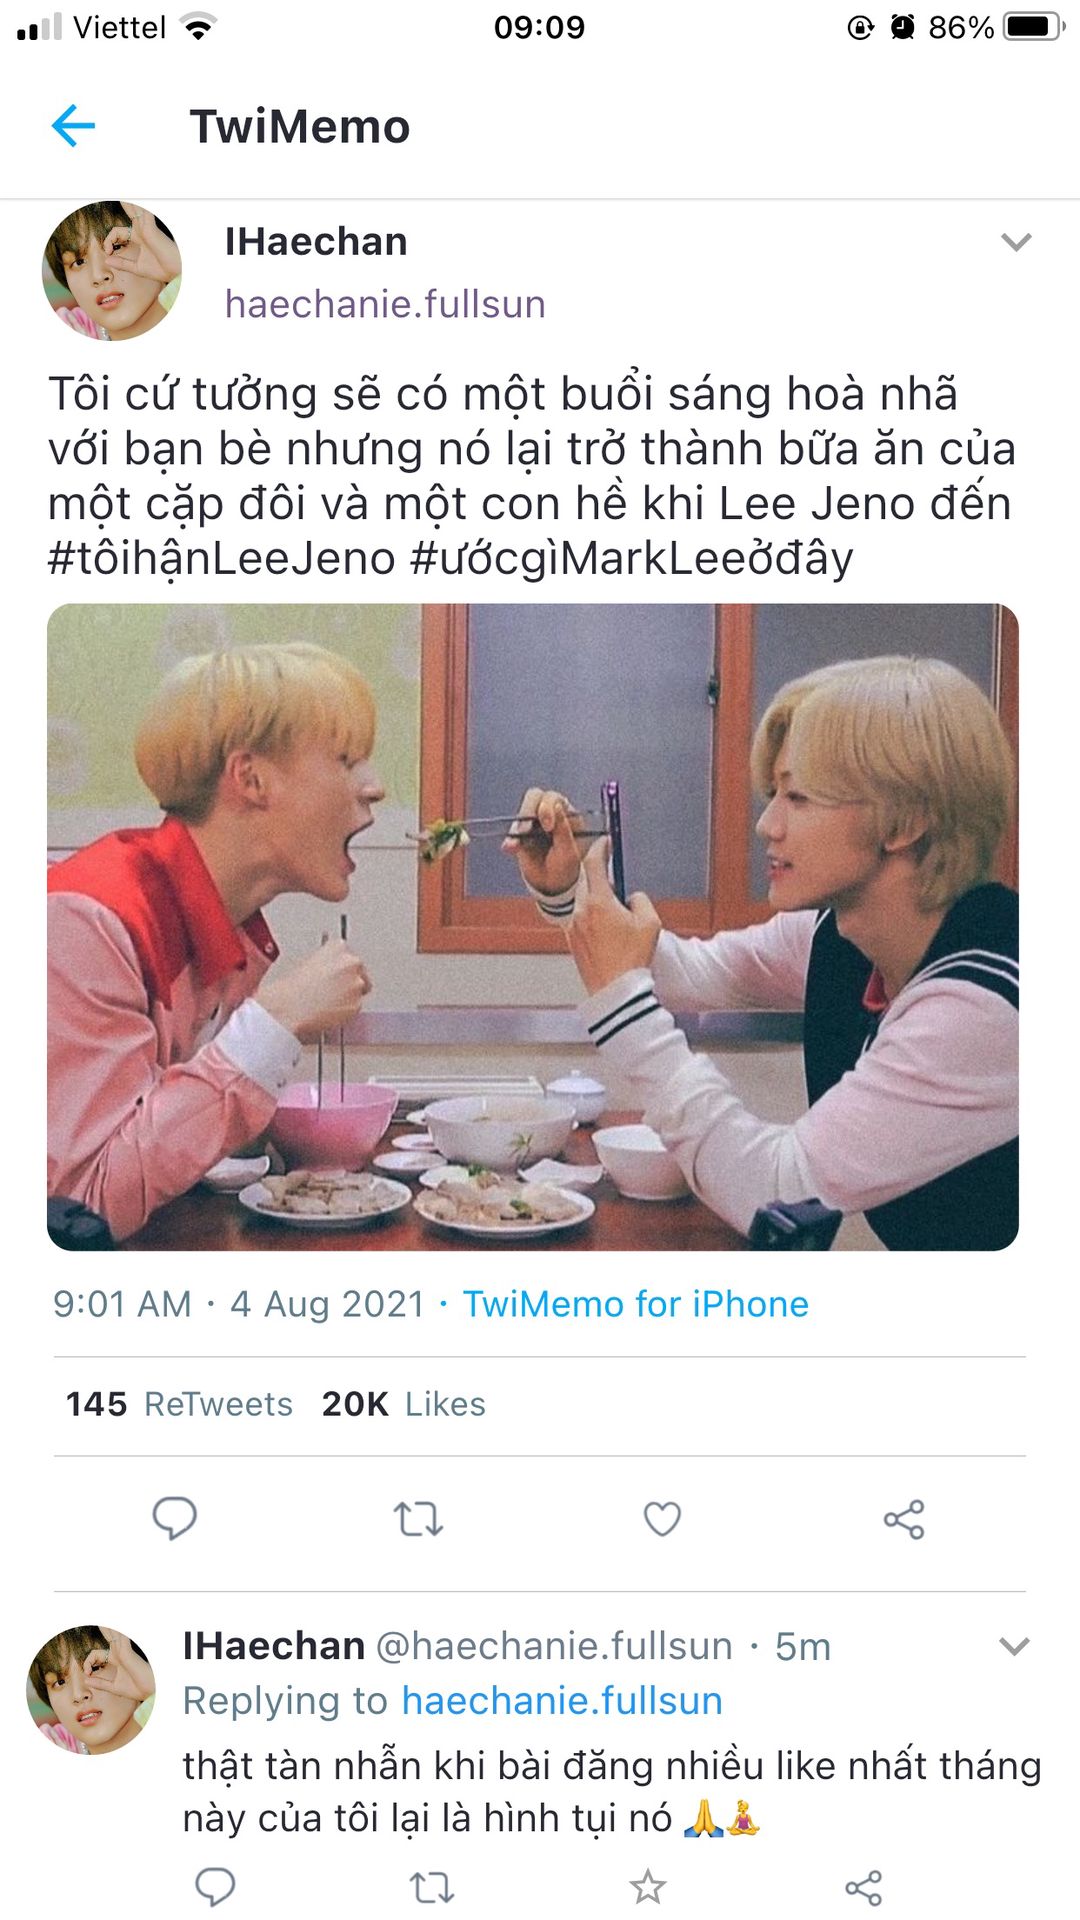Open TwiMemo for iPhone link

point(635,1304)
